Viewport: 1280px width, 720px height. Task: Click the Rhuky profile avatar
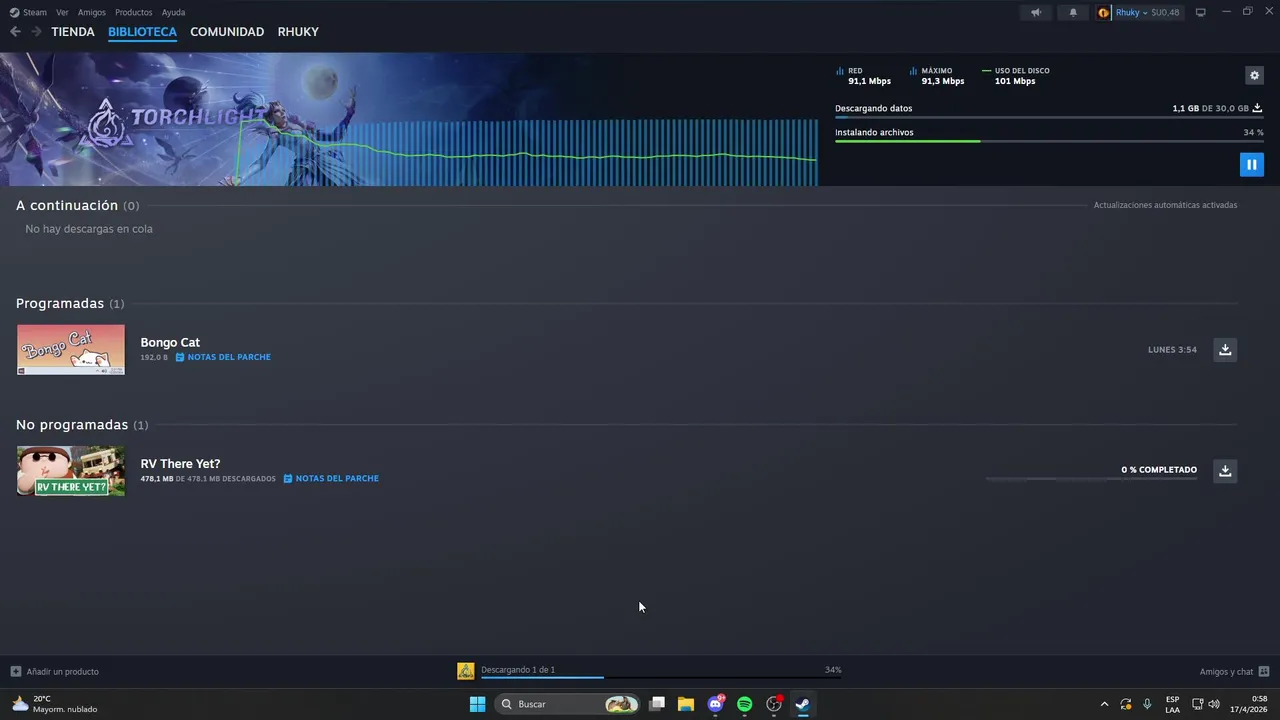pyautogui.click(x=1104, y=12)
